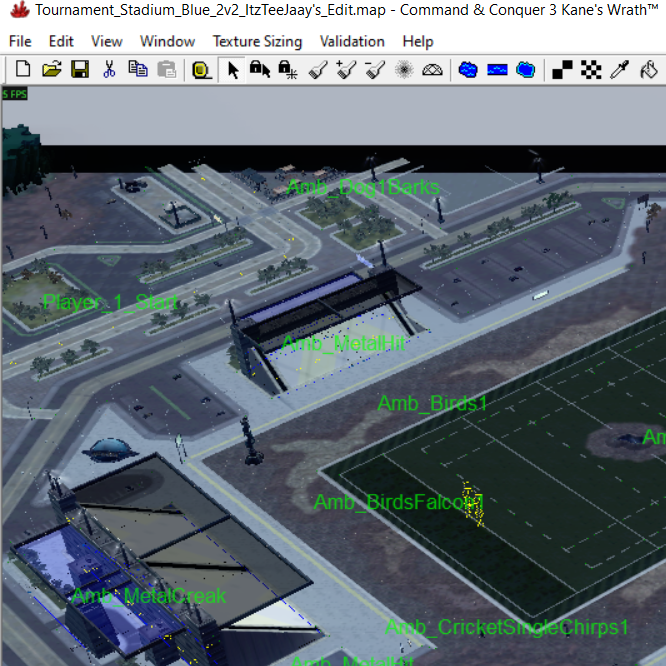Open the Help menu
Image resolution: width=666 pixels, height=666 pixels.
418,41
